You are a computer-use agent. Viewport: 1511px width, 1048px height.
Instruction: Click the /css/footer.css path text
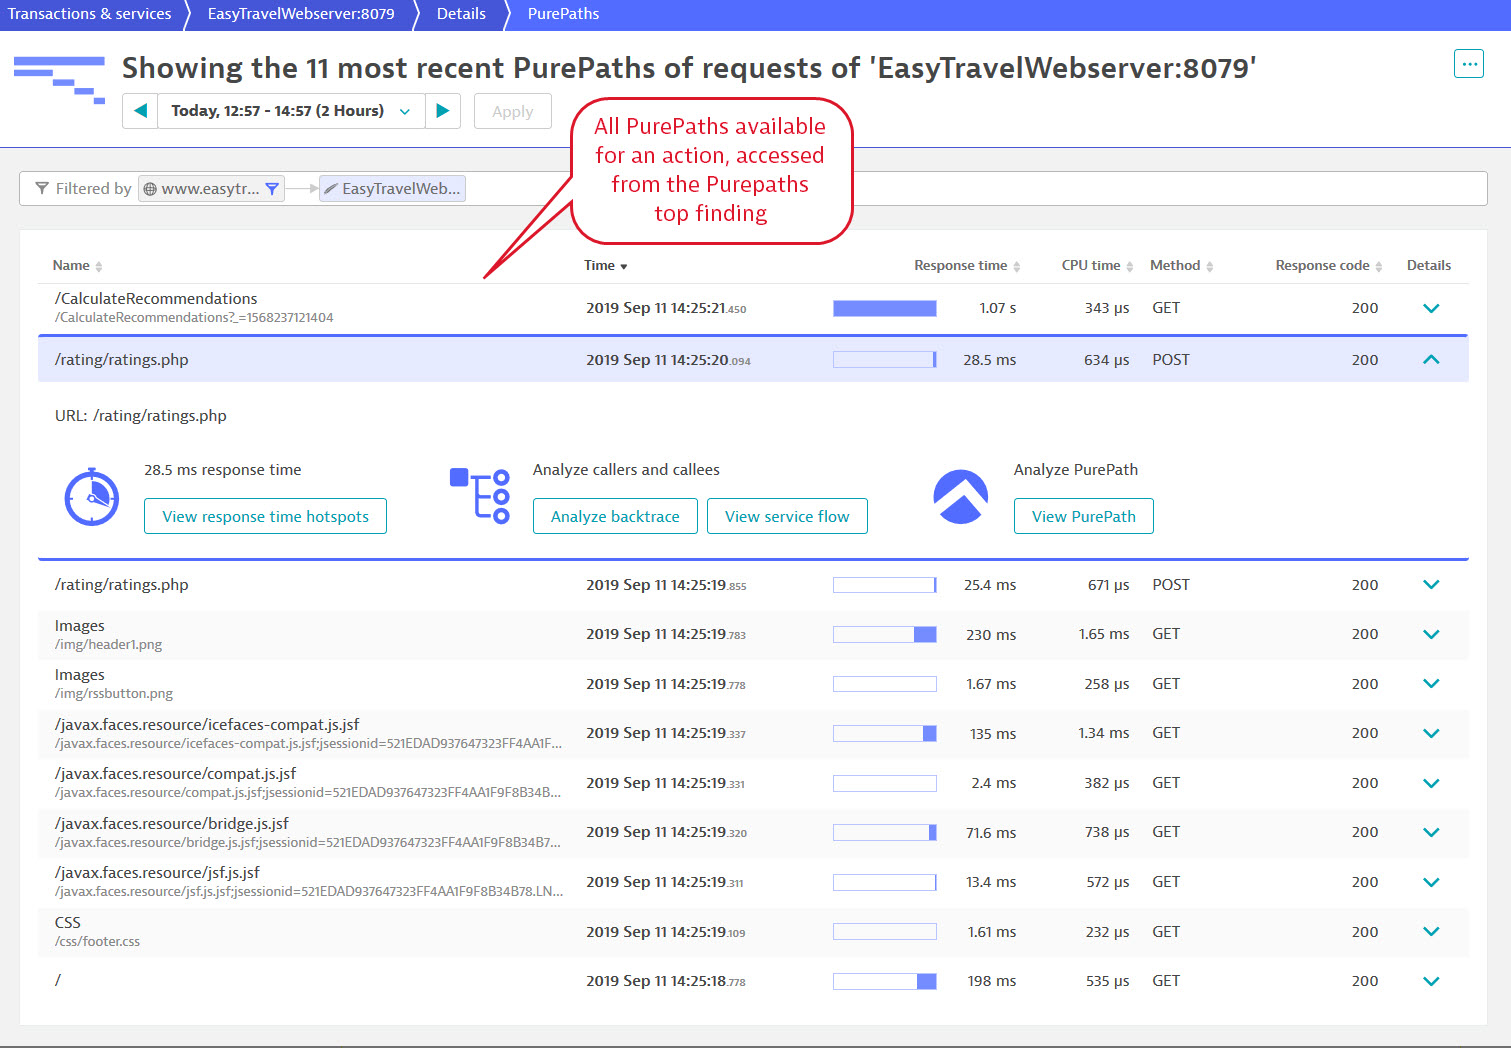(x=97, y=941)
